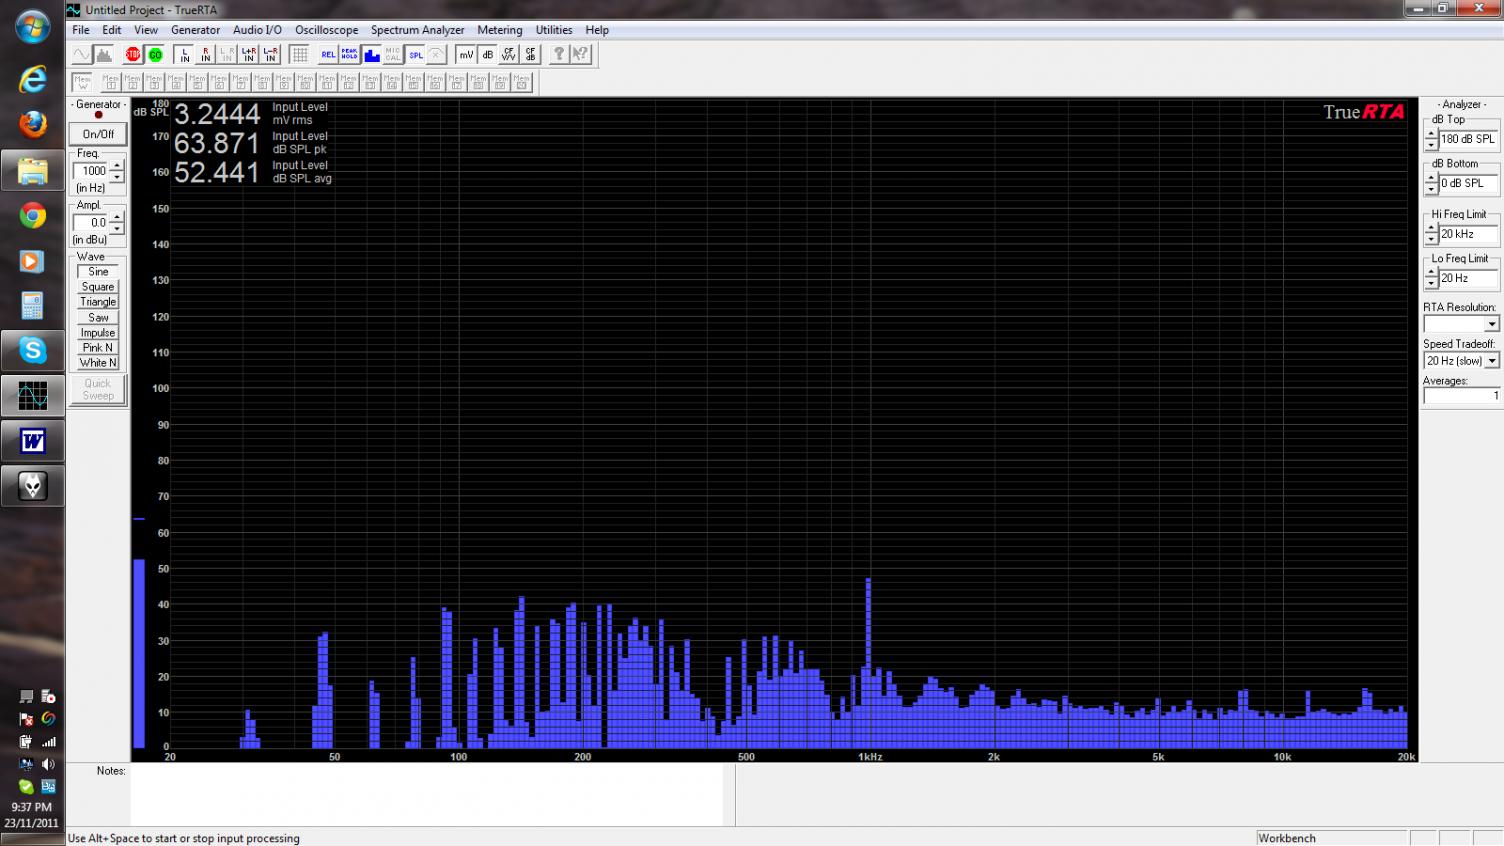Increase generator Freq with up arrow

coord(117,165)
